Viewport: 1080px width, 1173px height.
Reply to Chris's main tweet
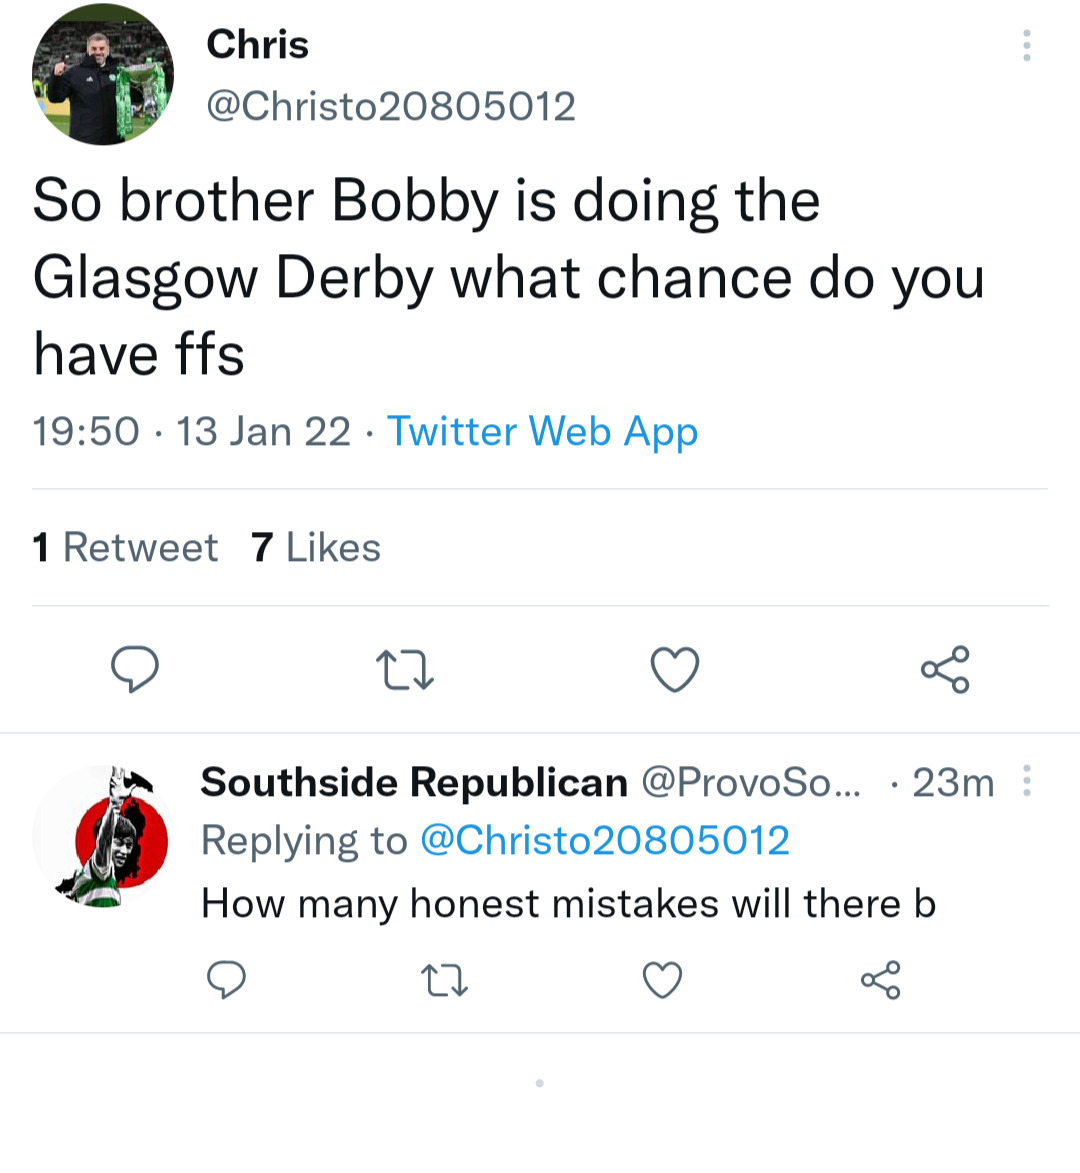135,669
